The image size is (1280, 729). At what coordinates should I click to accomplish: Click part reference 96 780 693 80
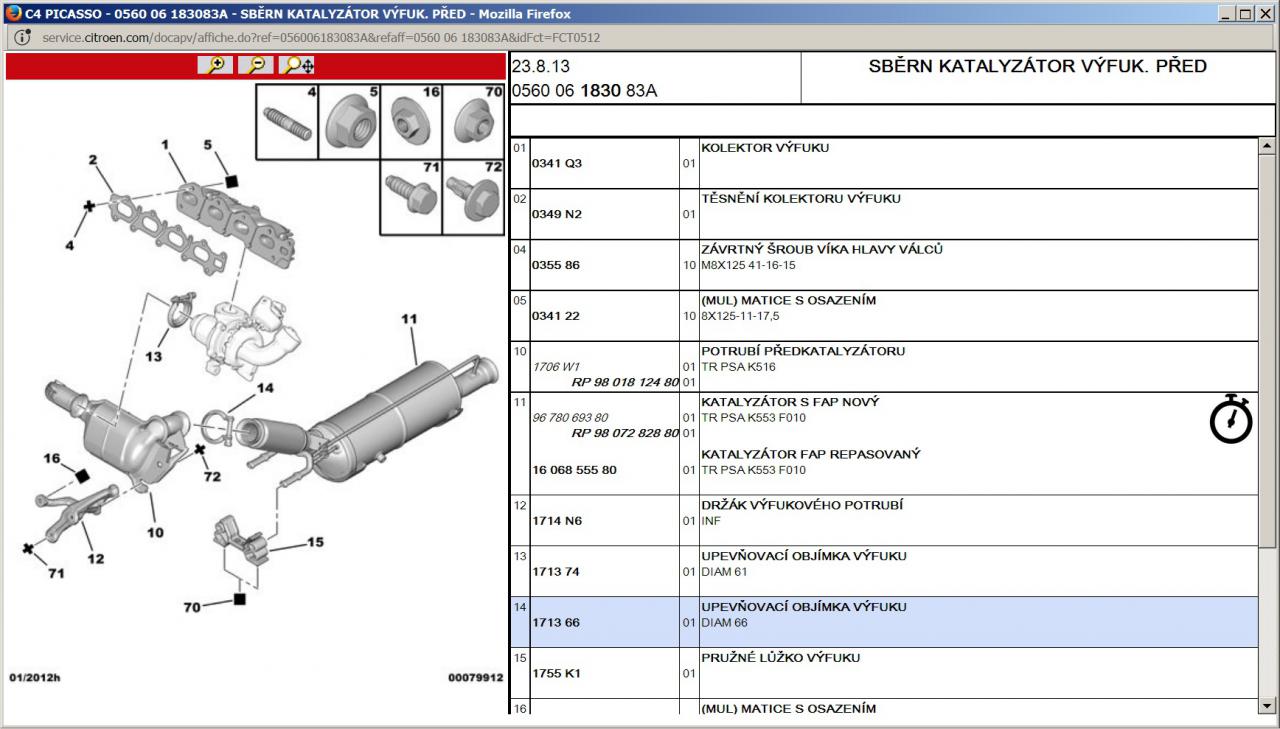pos(570,418)
